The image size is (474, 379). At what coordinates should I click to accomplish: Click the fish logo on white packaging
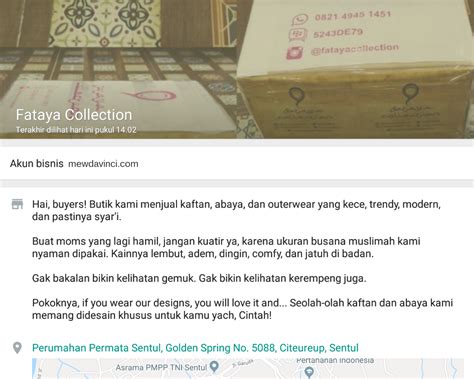[x=149, y=96]
